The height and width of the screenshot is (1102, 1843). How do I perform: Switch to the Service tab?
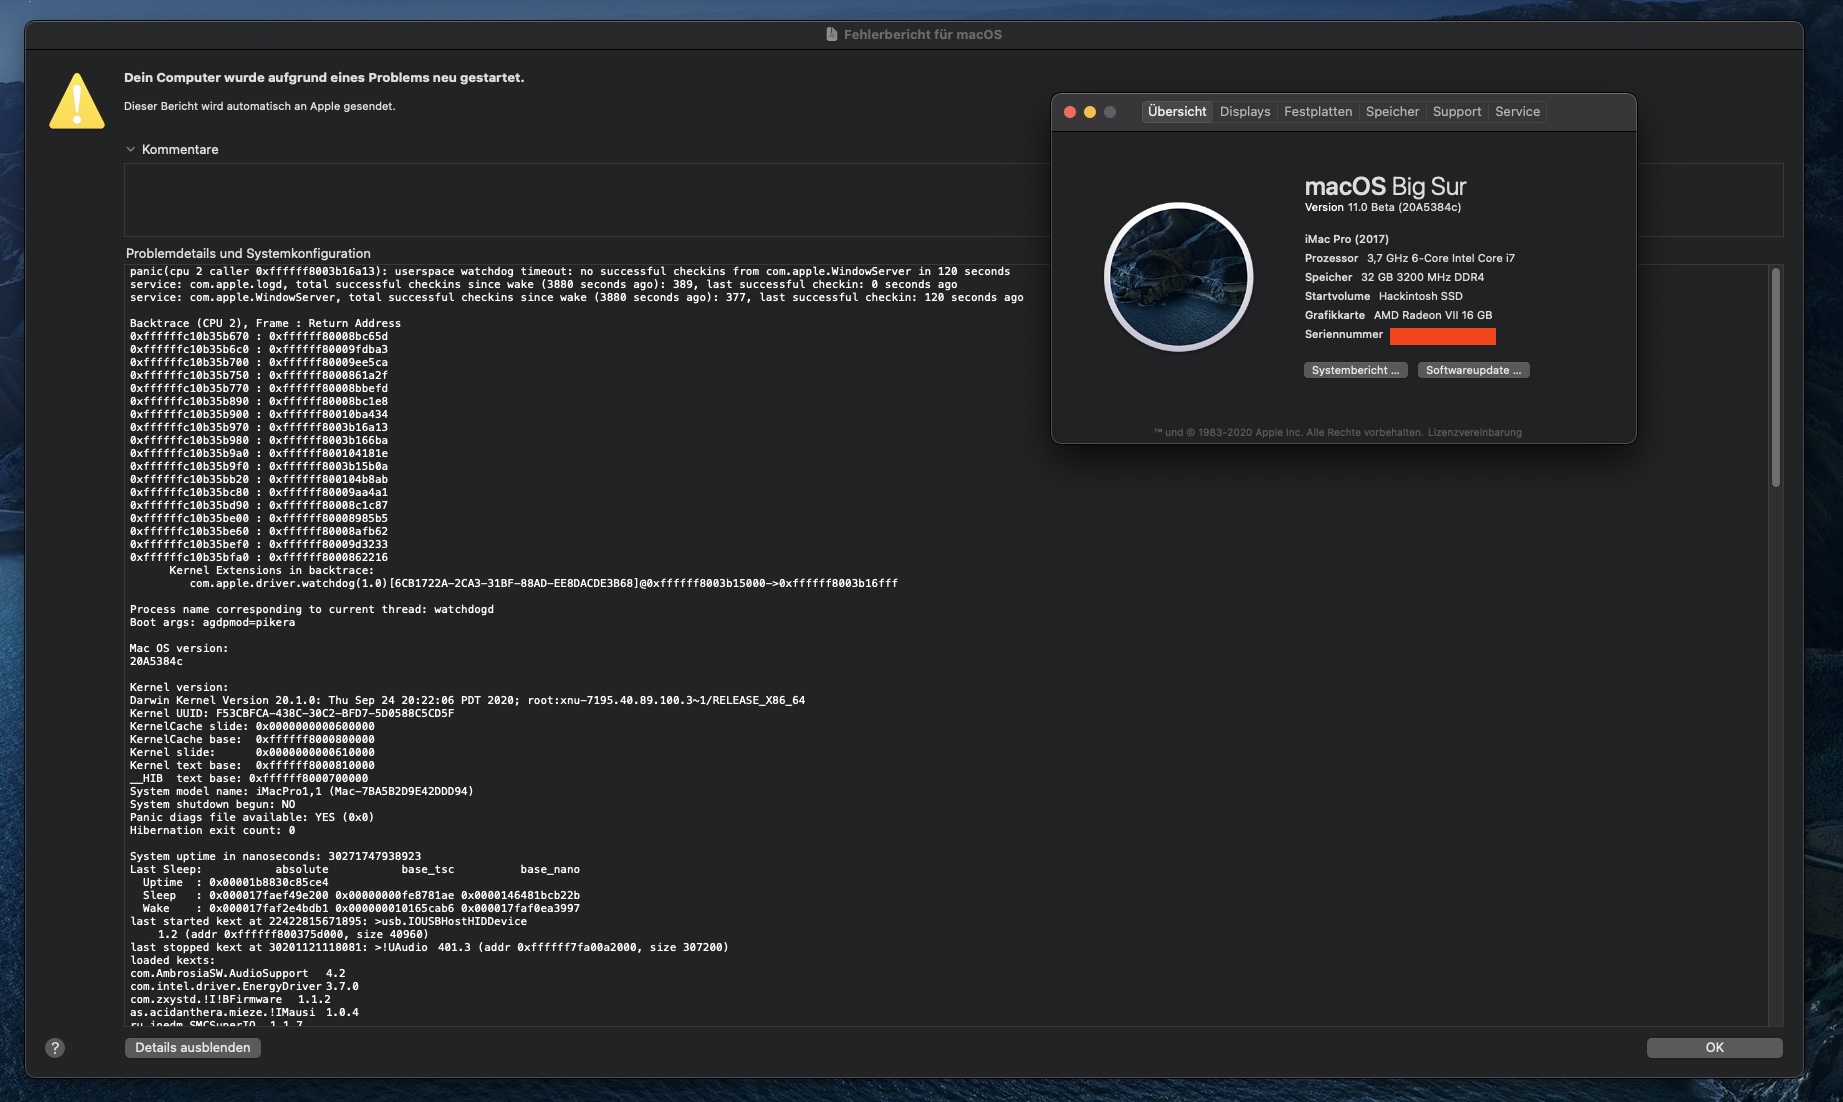tap(1517, 112)
